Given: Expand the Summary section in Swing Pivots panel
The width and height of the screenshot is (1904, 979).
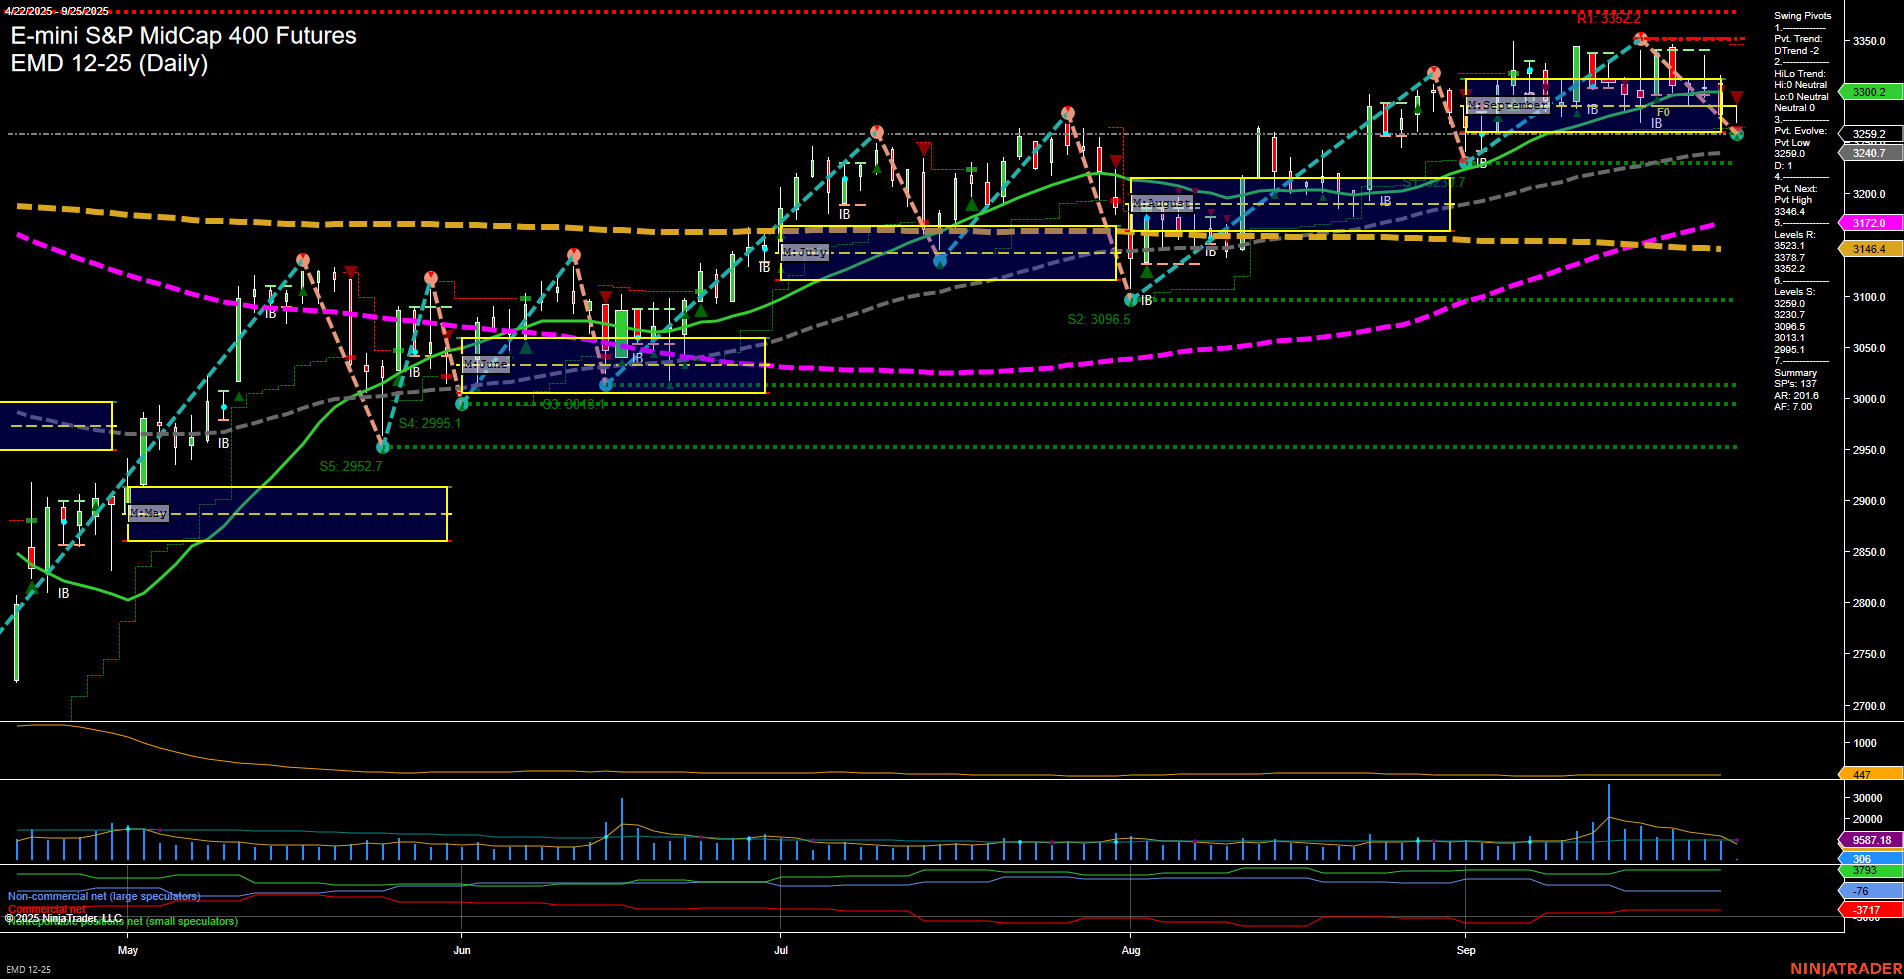Looking at the screenshot, I should (1793, 372).
